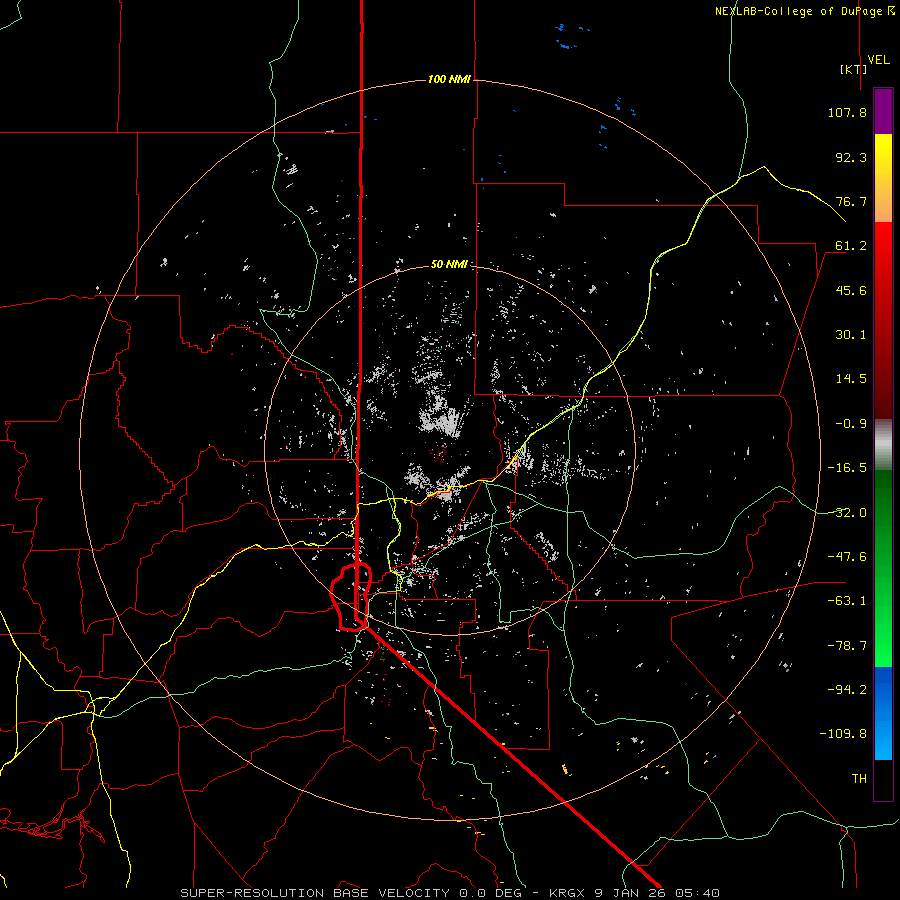Select the -109.8 velocity scale value
900x900 pixels.
pyautogui.click(x=843, y=734)
